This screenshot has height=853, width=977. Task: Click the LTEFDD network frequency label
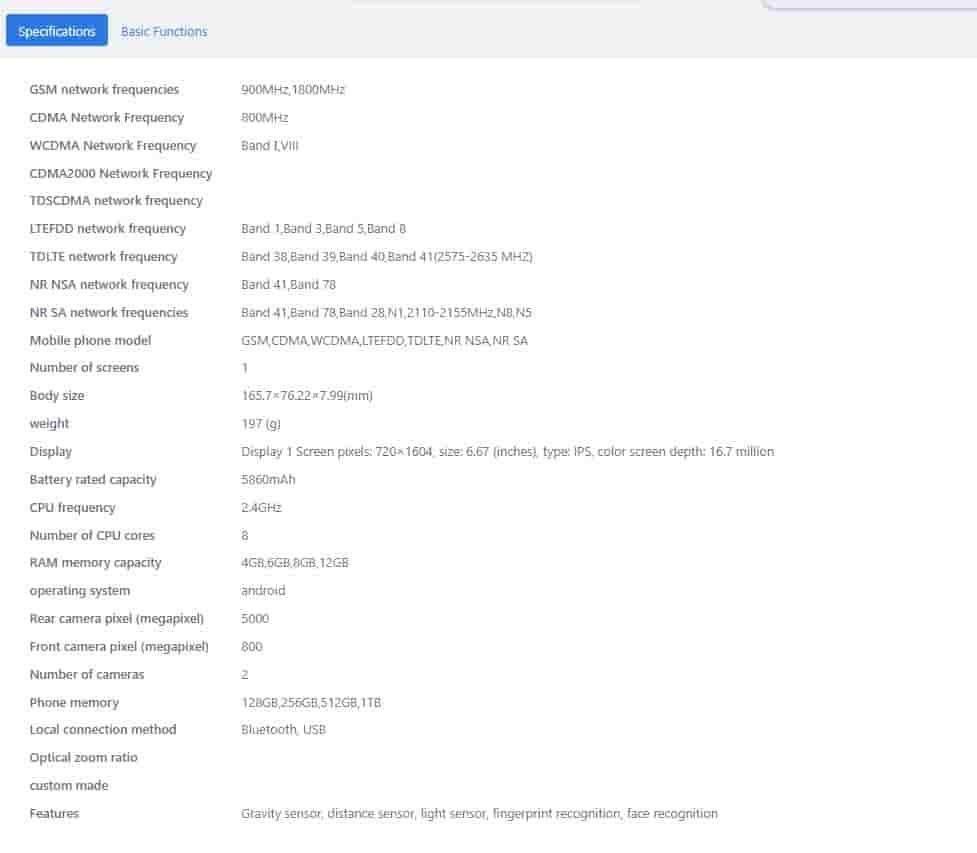pos(108,229)
